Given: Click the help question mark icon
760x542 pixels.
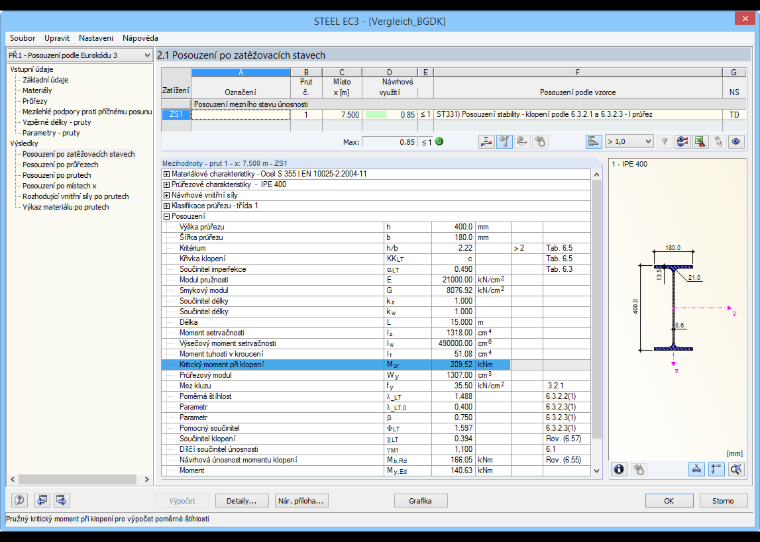Looking at the screenshot, I should (19, 500).
